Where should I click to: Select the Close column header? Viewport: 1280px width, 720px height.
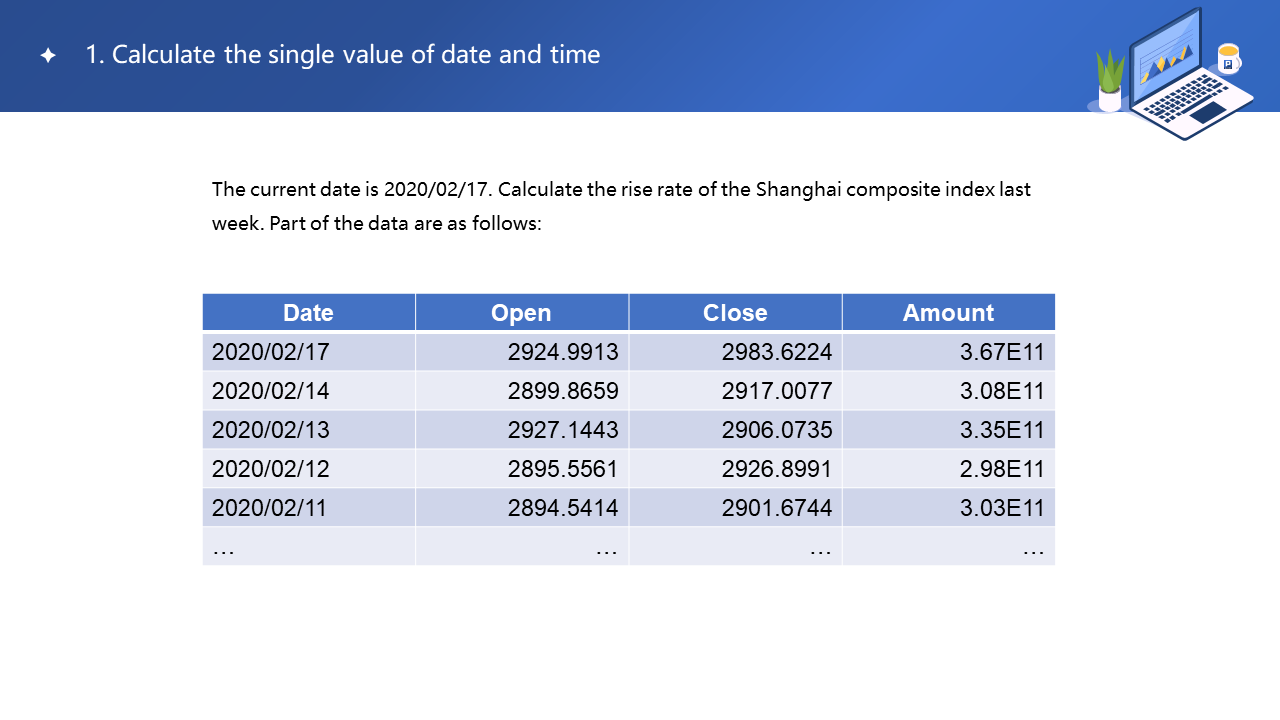(x=735, y=312)
